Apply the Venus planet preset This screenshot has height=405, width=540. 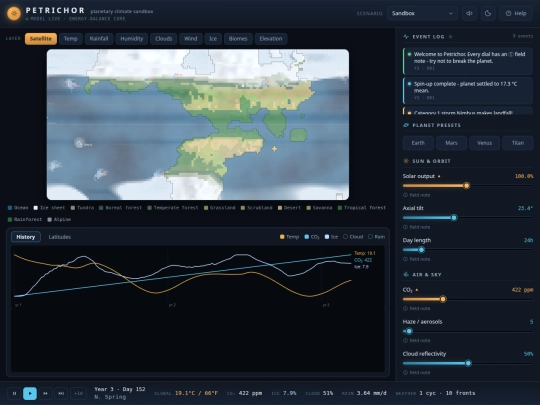[x=484, y=143]
